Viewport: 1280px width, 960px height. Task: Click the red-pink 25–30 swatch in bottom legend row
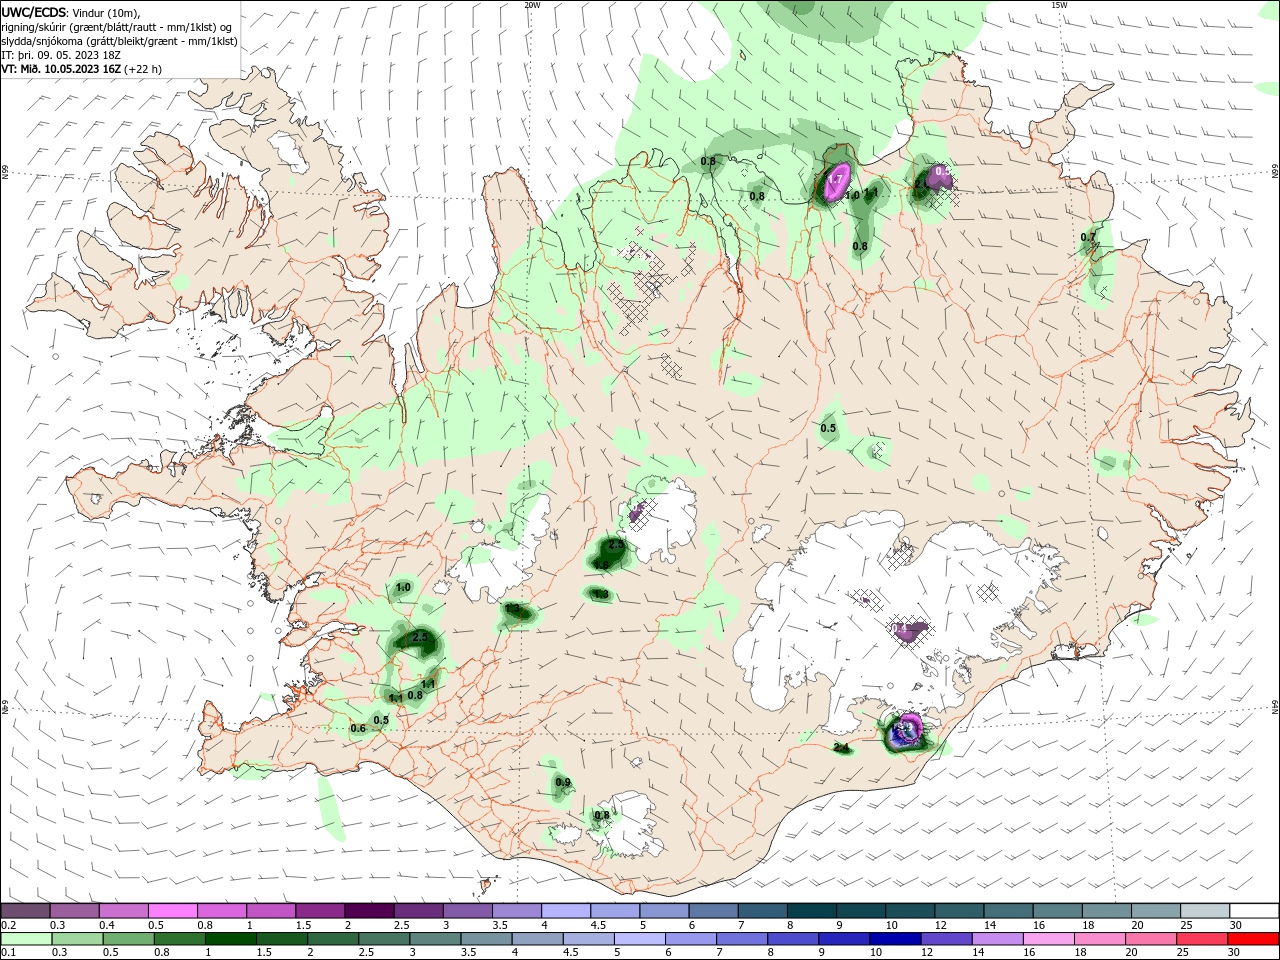coord(1203,939)
